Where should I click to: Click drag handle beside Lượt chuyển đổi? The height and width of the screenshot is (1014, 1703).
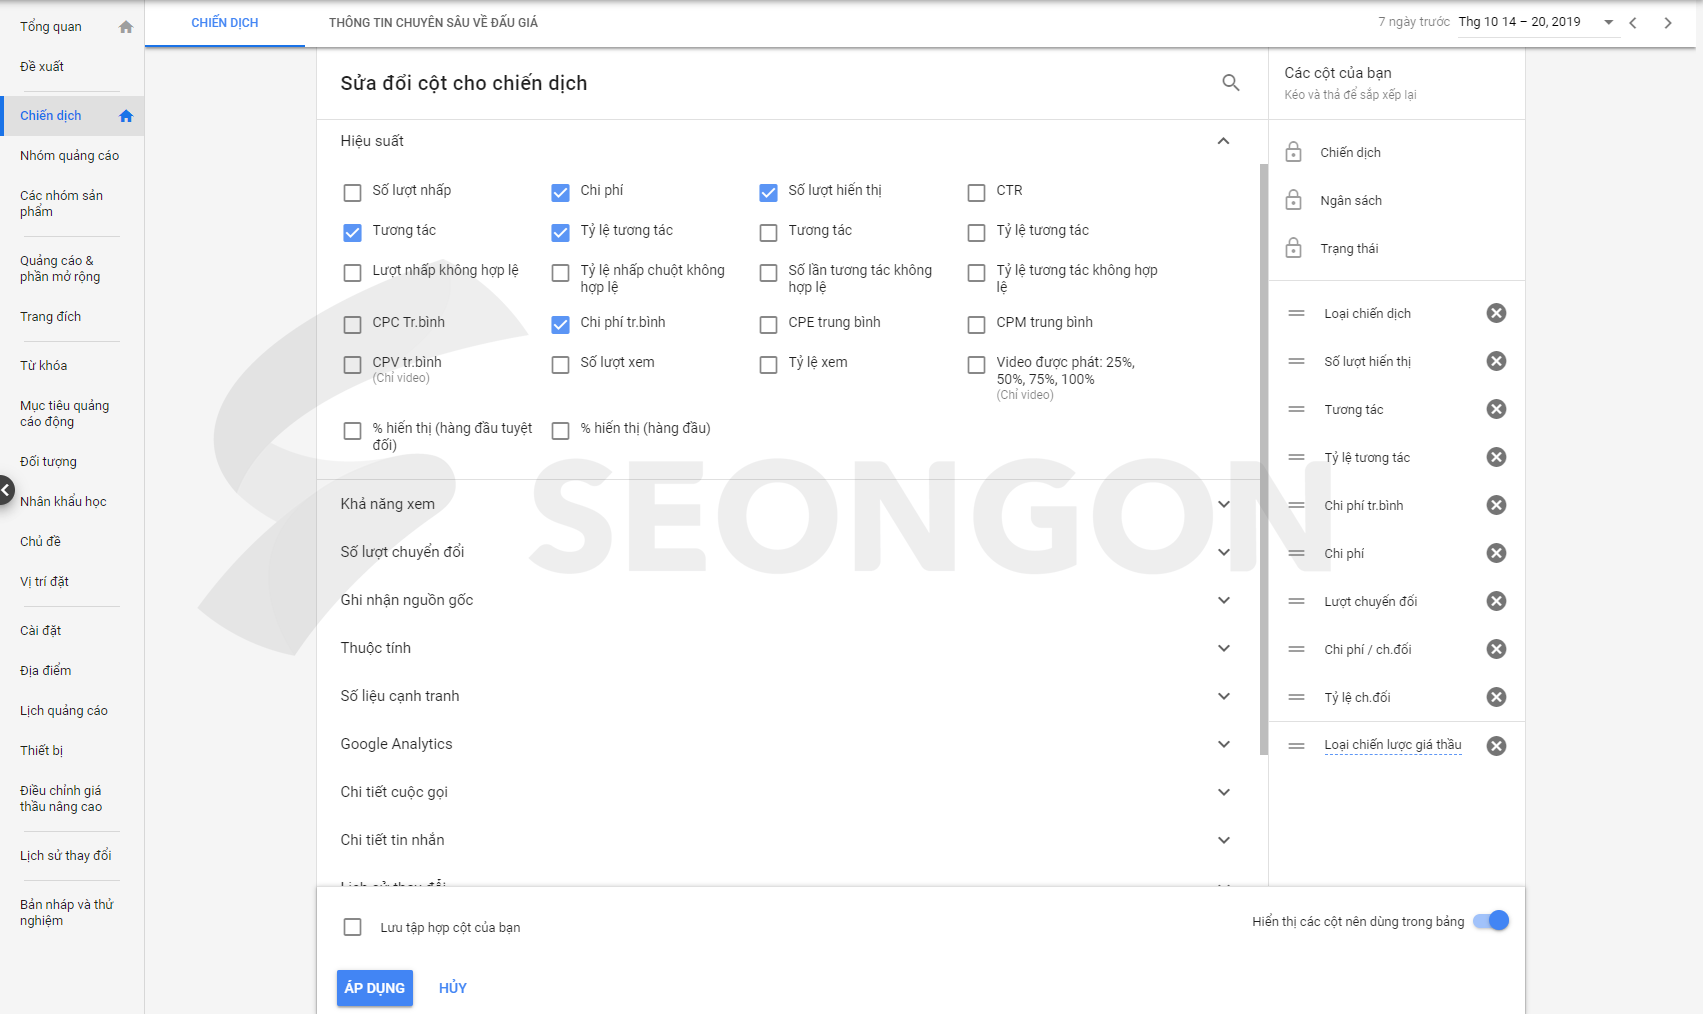[1296, 601]
